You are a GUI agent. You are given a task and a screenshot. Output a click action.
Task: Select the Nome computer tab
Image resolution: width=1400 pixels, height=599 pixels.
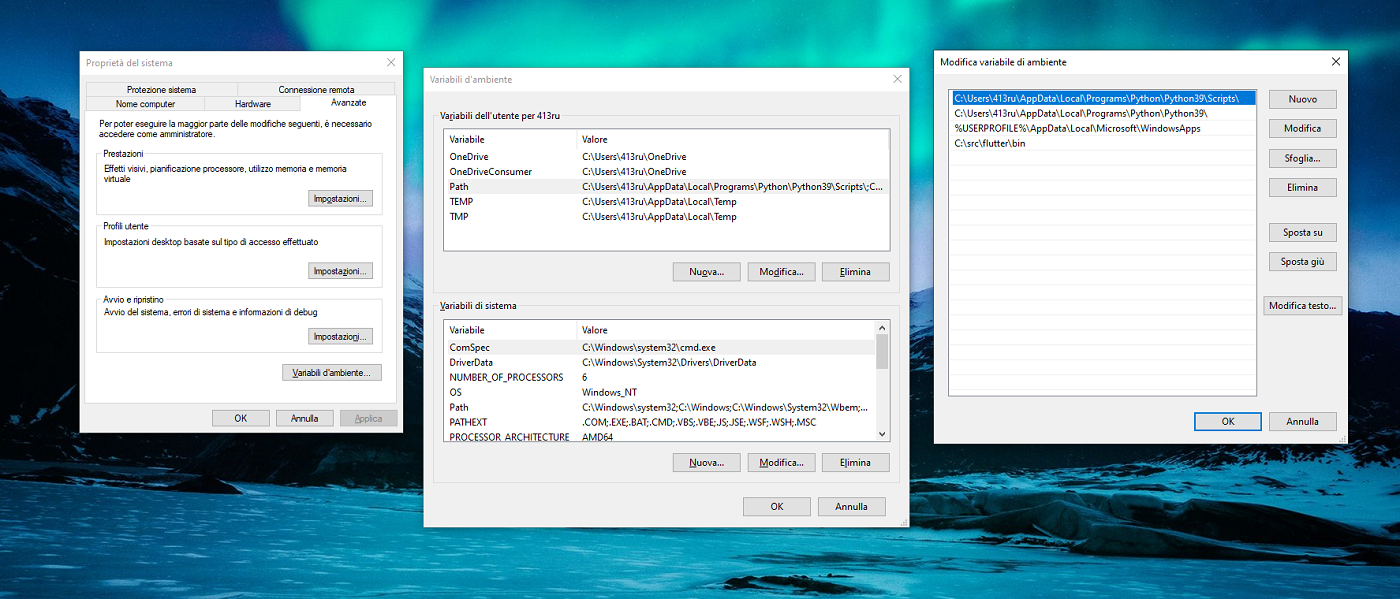tap(147, 102)
